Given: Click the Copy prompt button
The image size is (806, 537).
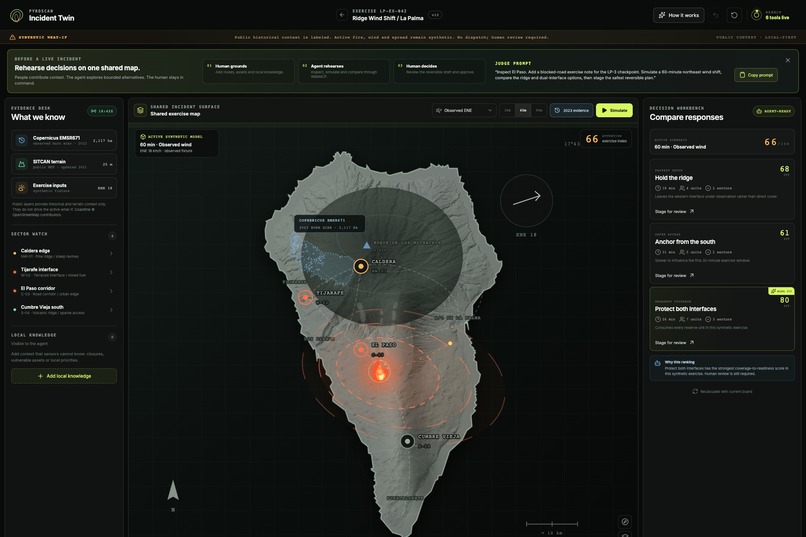Looking at the screenshot, I should pyautogui.click(x=756, y=75).
